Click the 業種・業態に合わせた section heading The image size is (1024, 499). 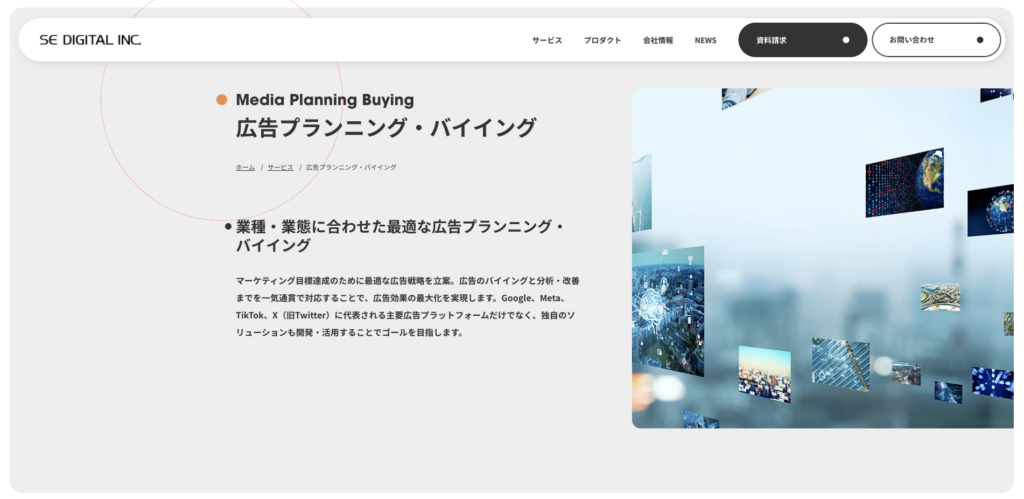pyautogui.click(x=400, y=236)
